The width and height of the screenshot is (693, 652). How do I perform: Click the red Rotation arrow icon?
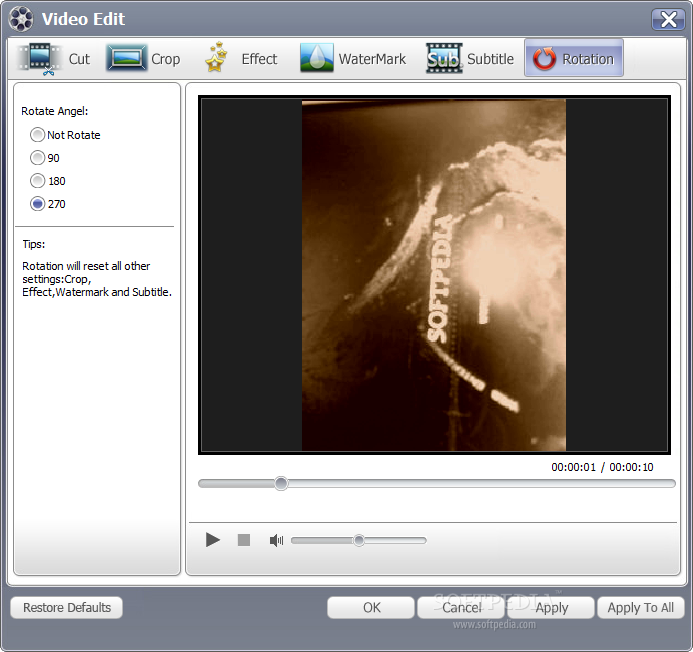click(544, 58)
